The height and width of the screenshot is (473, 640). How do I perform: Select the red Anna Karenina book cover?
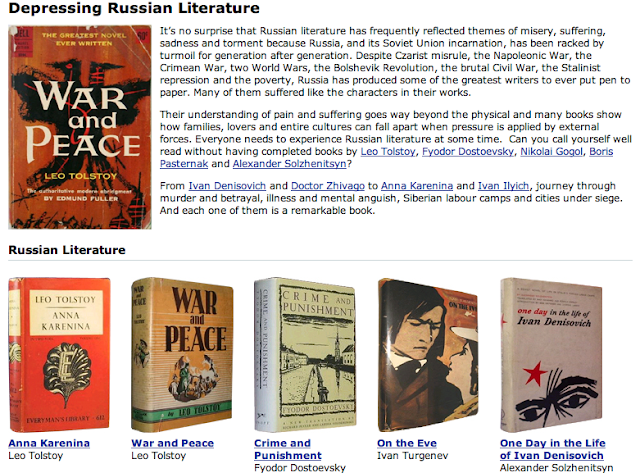pyautogui.click(x=60, y=355)
